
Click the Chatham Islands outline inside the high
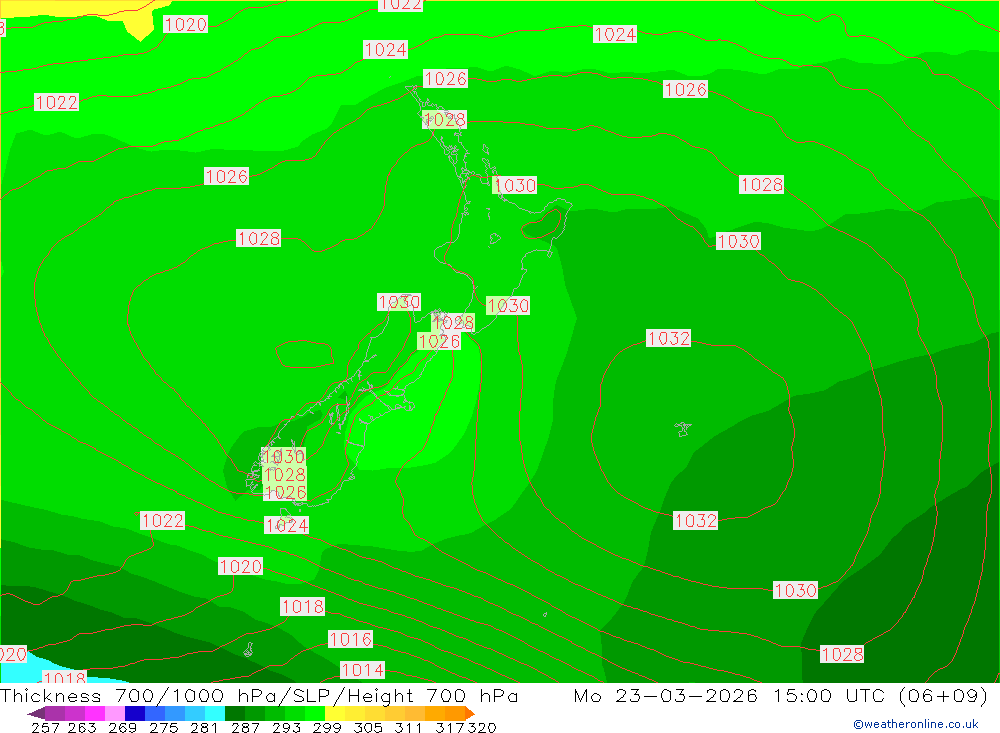tap(683, 429)
